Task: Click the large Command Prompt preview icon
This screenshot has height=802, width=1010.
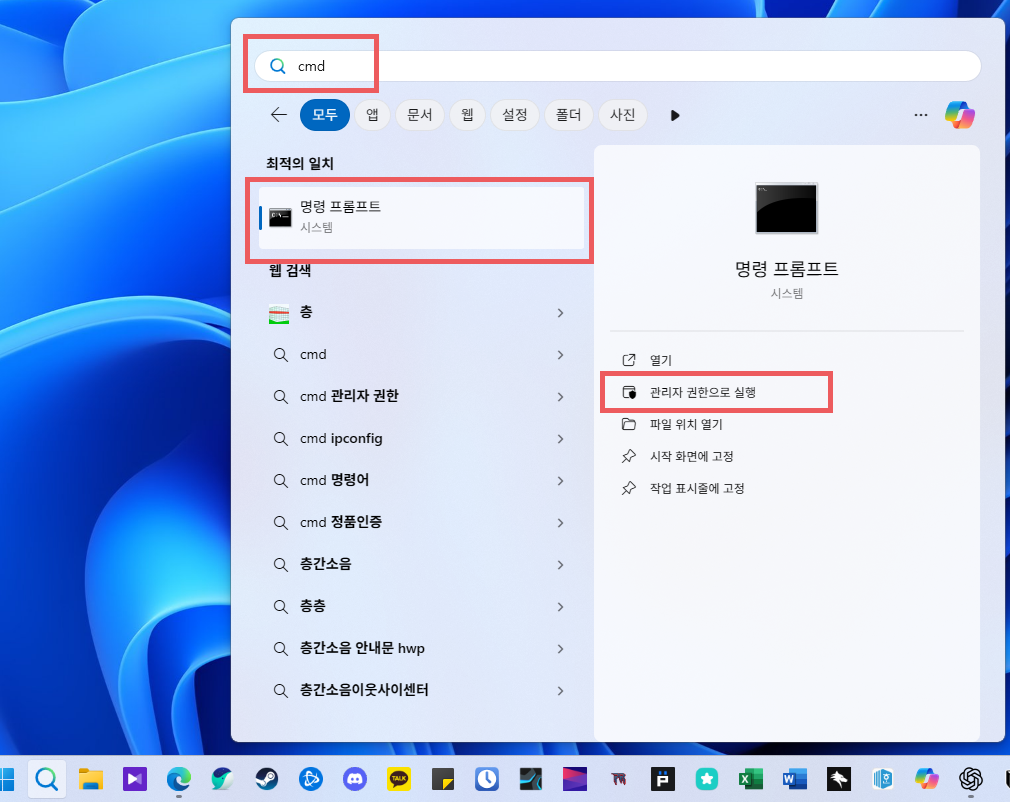Action: [786, 208]
